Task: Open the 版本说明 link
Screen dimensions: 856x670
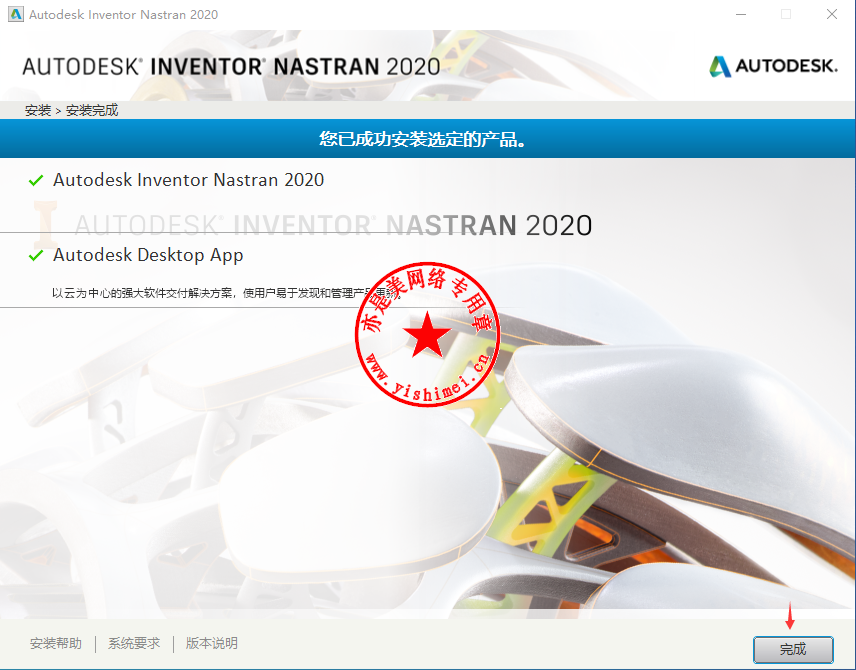Action: 211,643
